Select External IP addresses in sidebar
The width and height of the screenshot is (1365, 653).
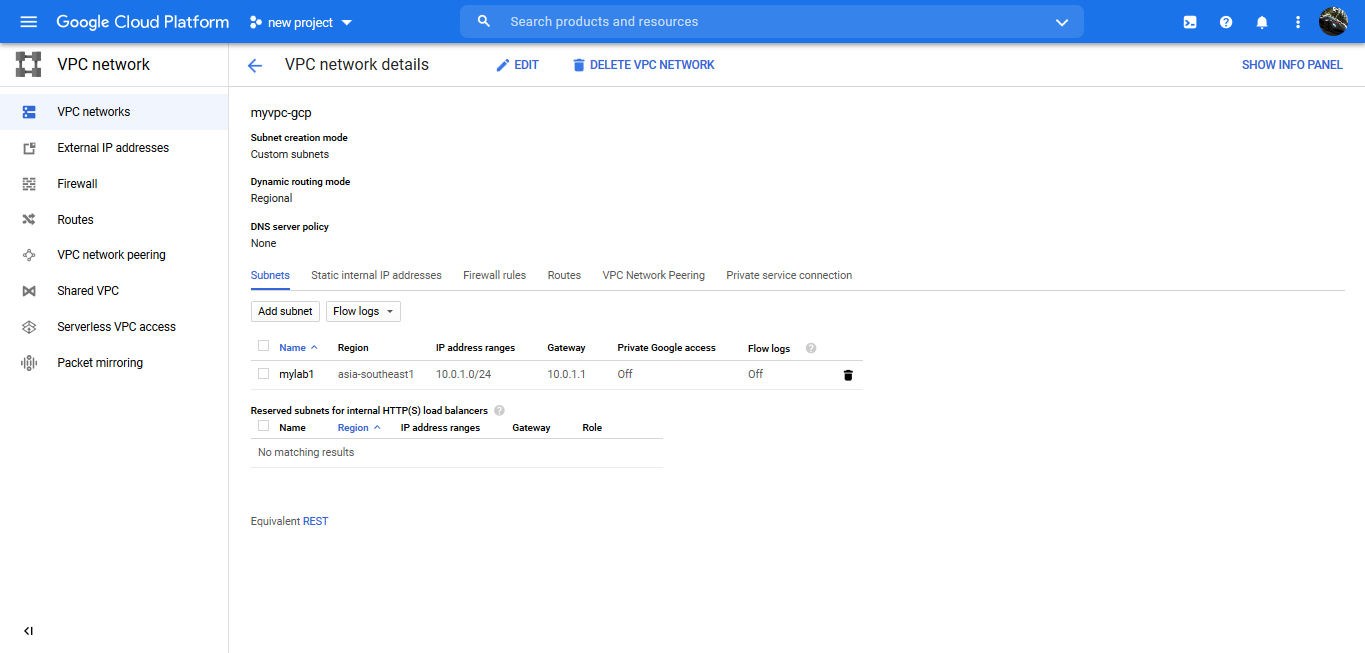click(x=114, y=148)
